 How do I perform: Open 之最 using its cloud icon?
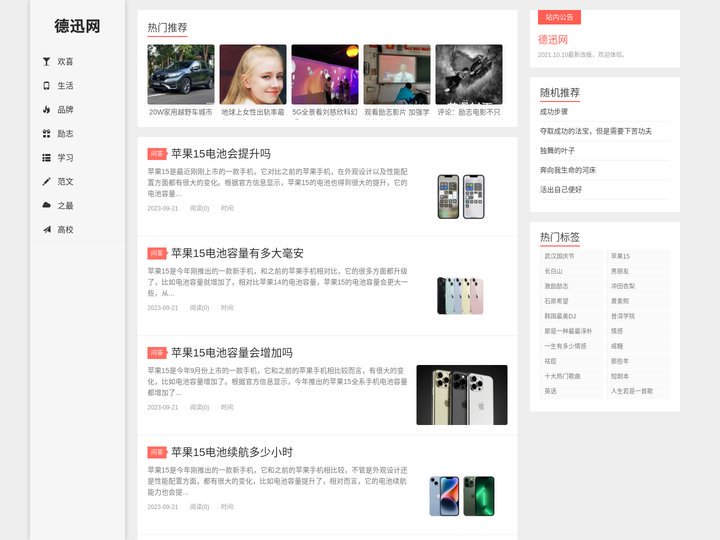pyautogui.click(x=46, y=205)
